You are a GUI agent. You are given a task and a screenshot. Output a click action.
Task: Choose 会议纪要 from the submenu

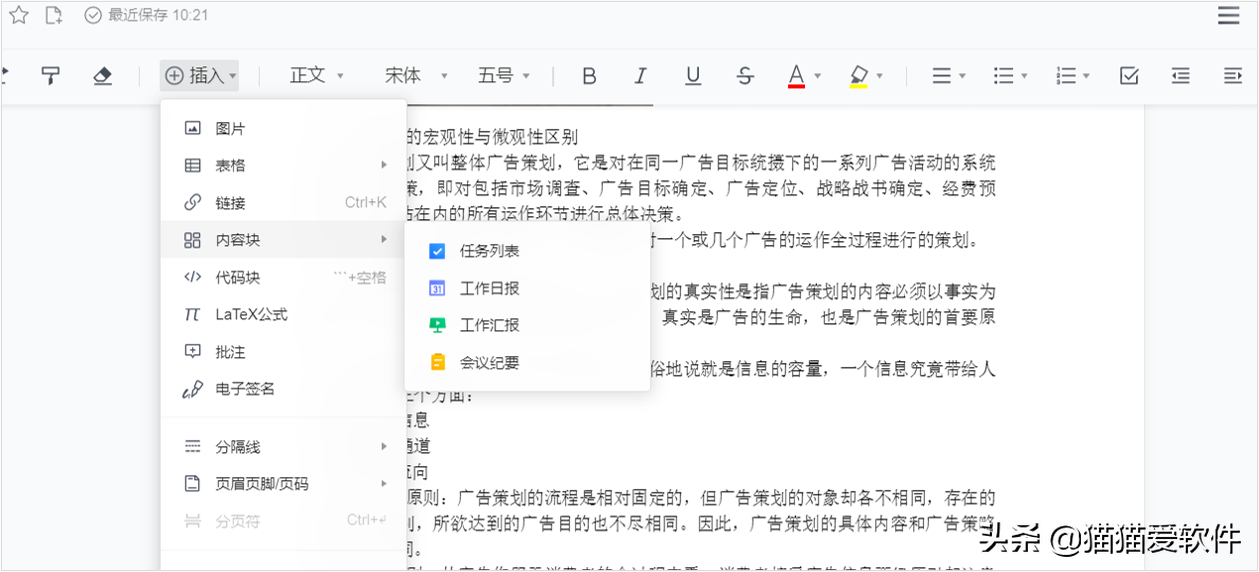489,362
